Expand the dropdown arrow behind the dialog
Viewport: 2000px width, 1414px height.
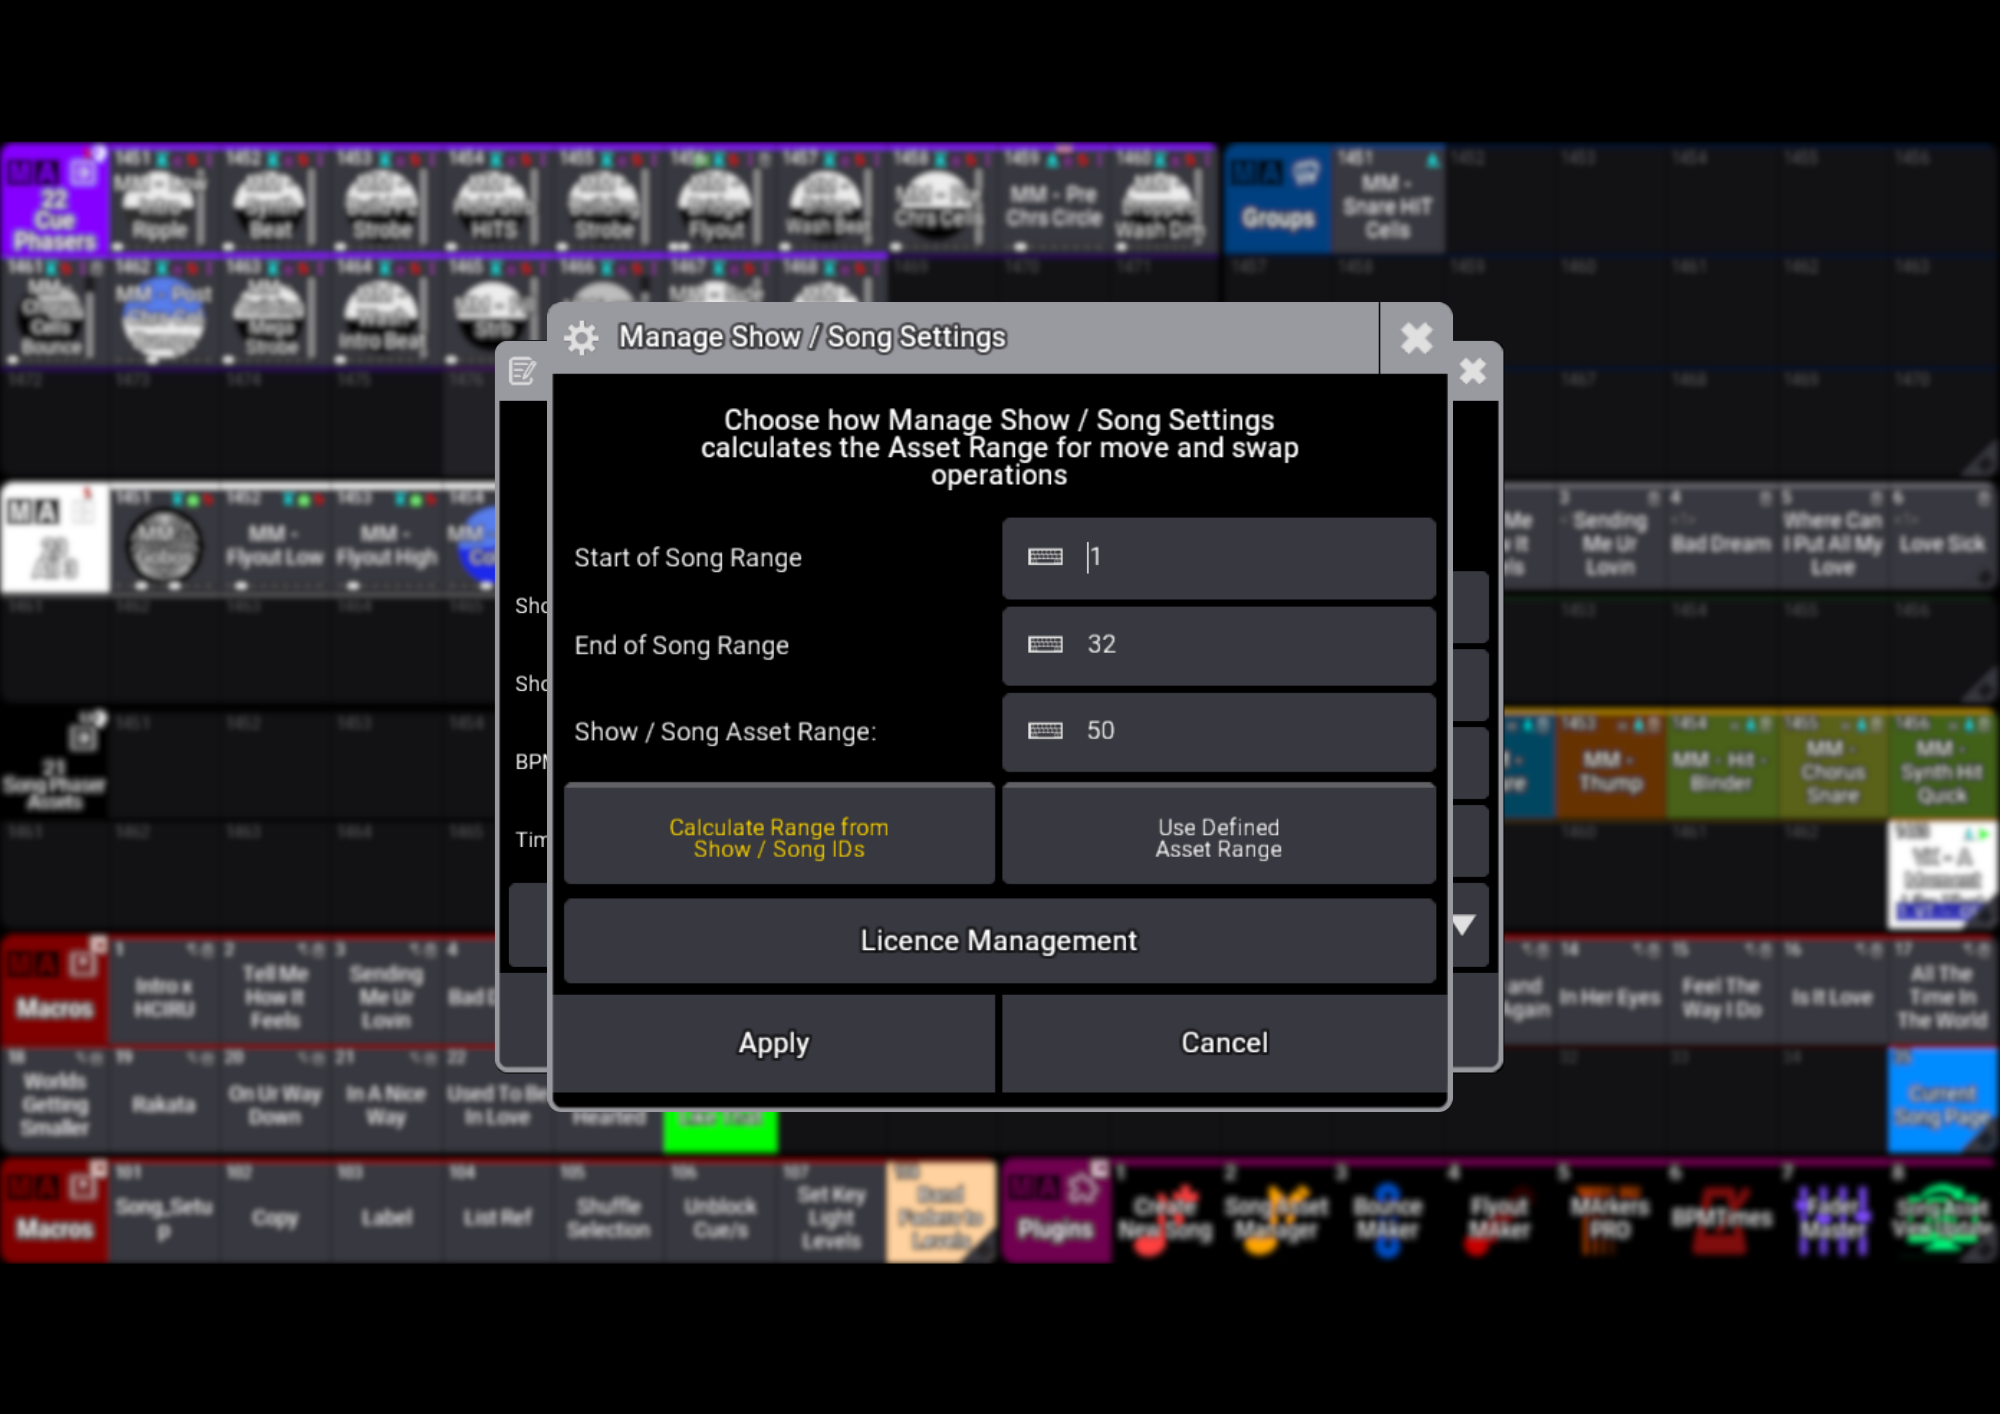tap(1464, 925)
